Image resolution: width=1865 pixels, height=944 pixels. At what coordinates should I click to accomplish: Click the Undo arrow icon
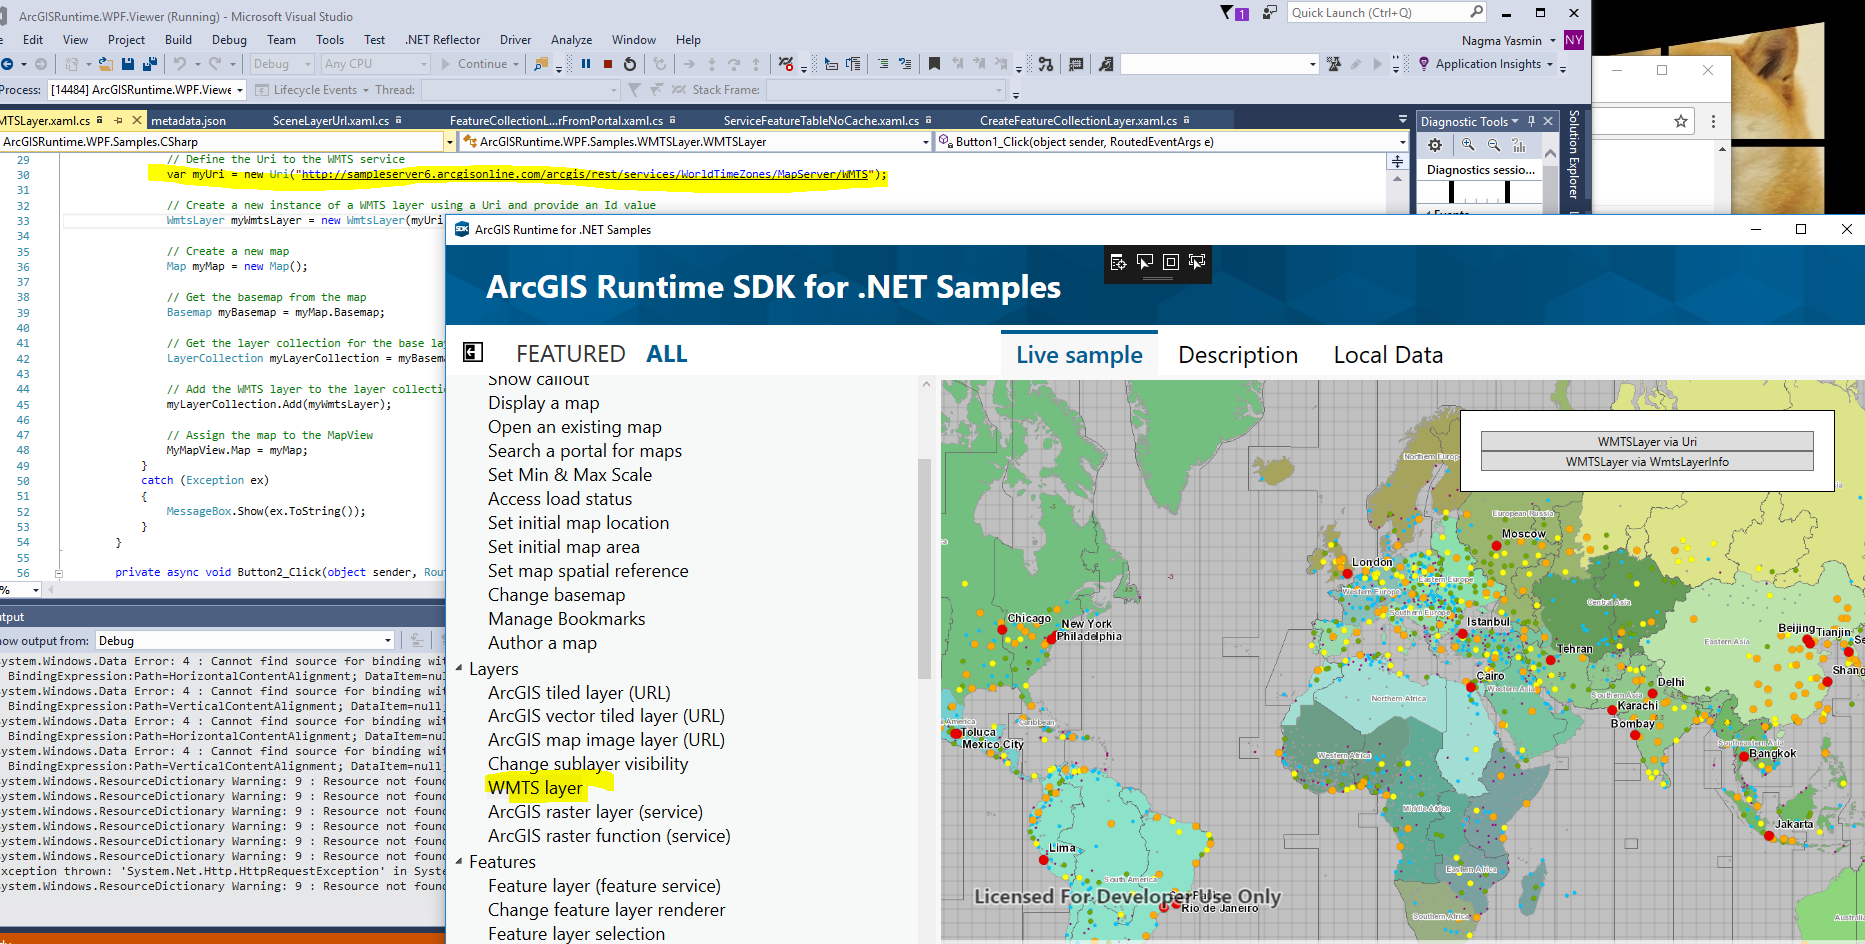(x=179, y=64)
